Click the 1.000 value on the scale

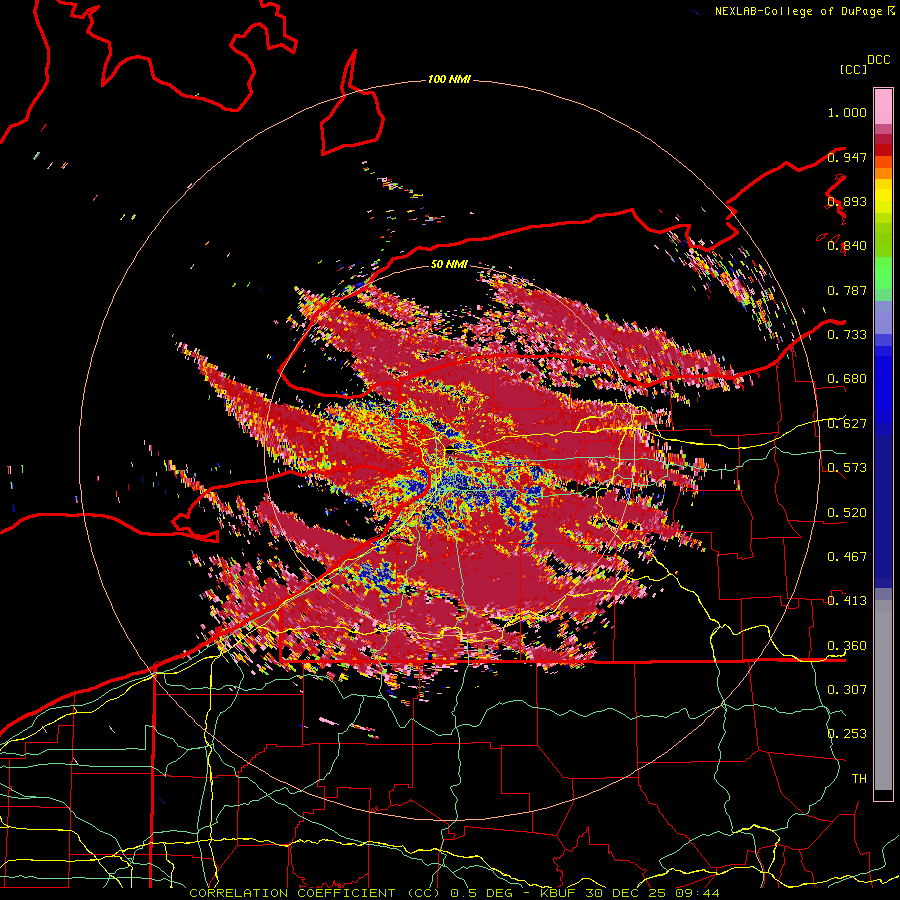click(x=847, y=112)
